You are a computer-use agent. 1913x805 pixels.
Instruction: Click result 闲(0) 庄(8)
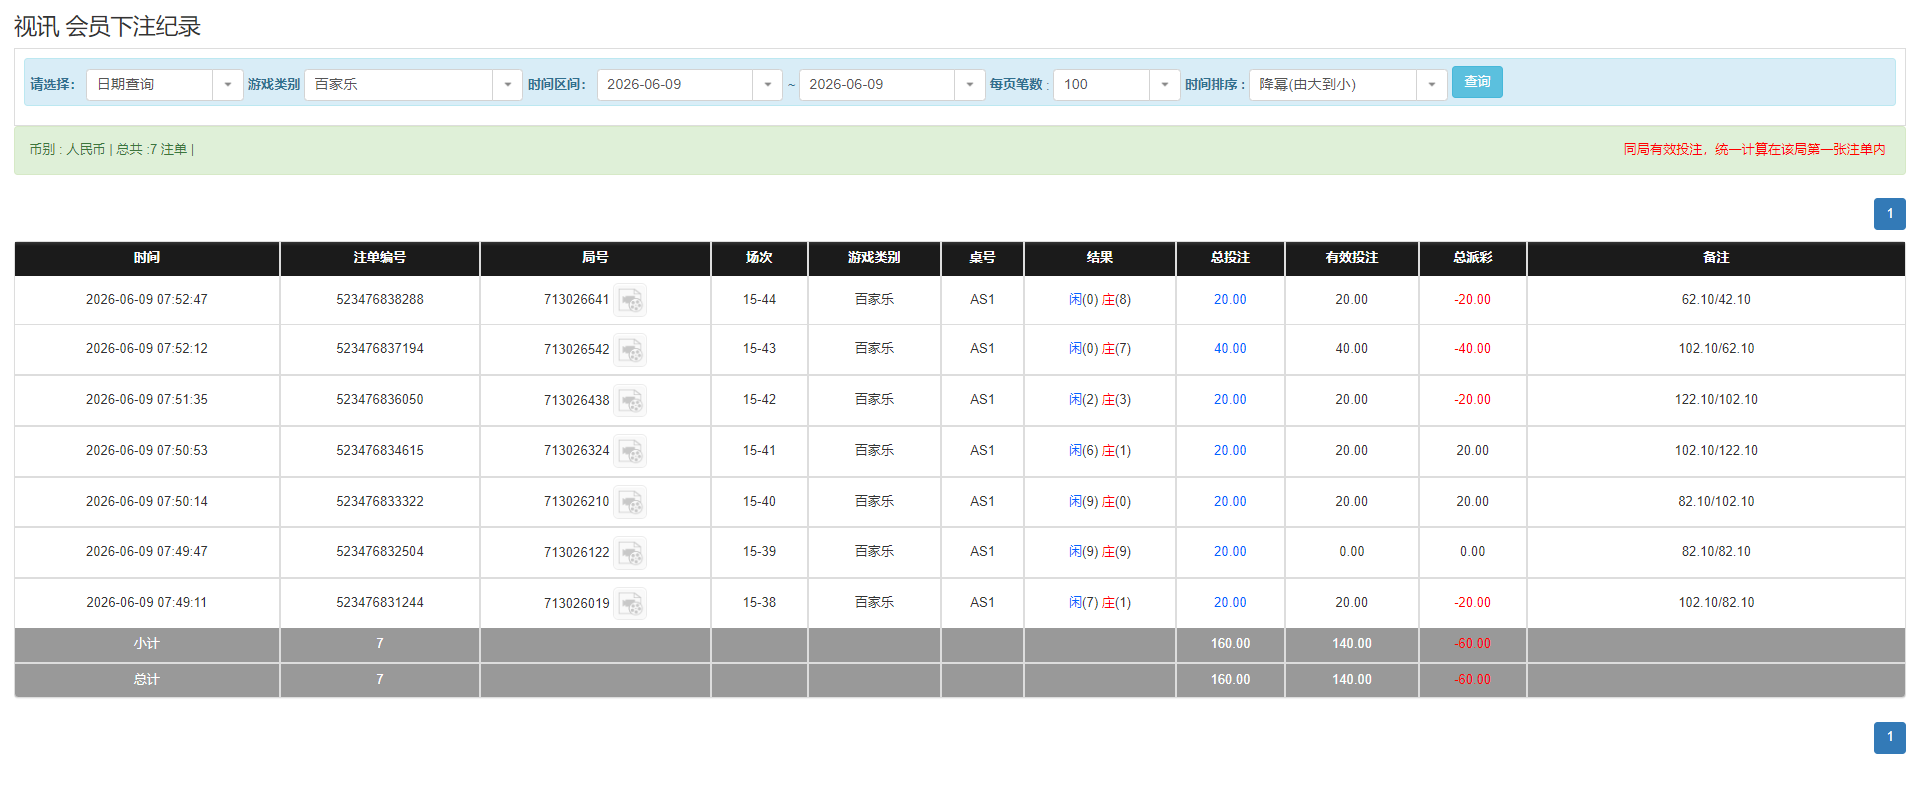(x=1100, y=300)
